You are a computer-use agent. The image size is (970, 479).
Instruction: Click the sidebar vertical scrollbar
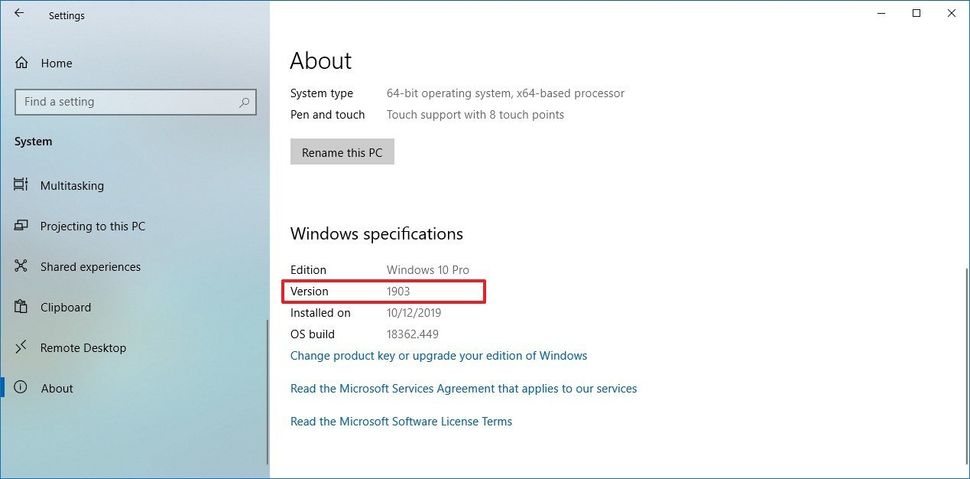(268, 392)
